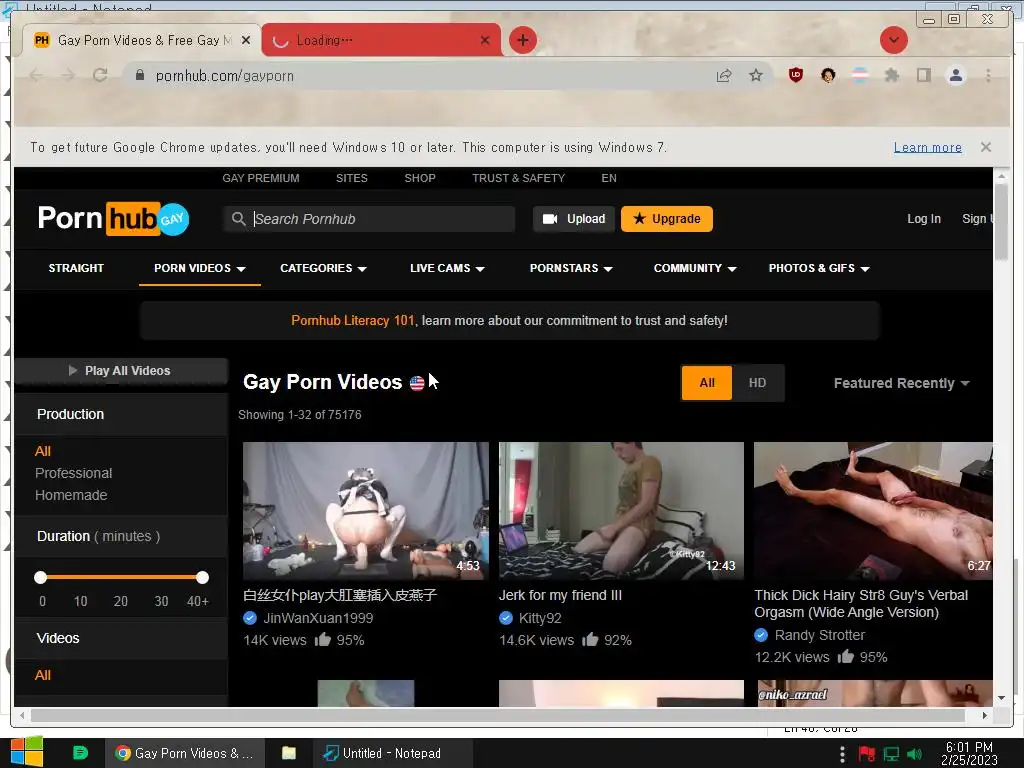Click the browser forward arrow

pyautogui.click(x=68, y=76)
